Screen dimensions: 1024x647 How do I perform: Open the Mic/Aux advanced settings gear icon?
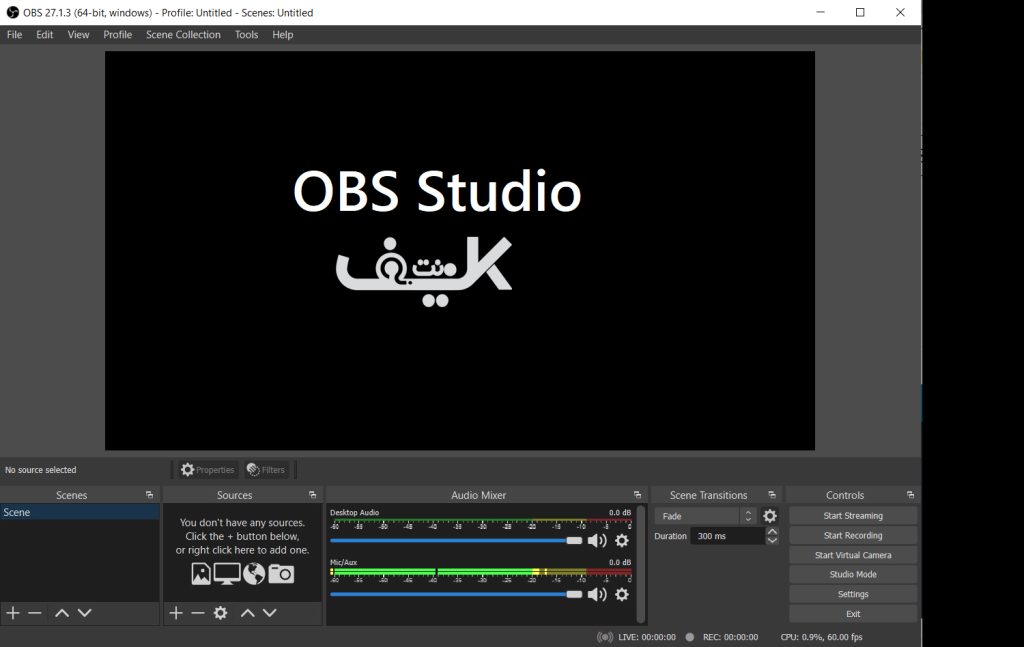tap(622, 594)
